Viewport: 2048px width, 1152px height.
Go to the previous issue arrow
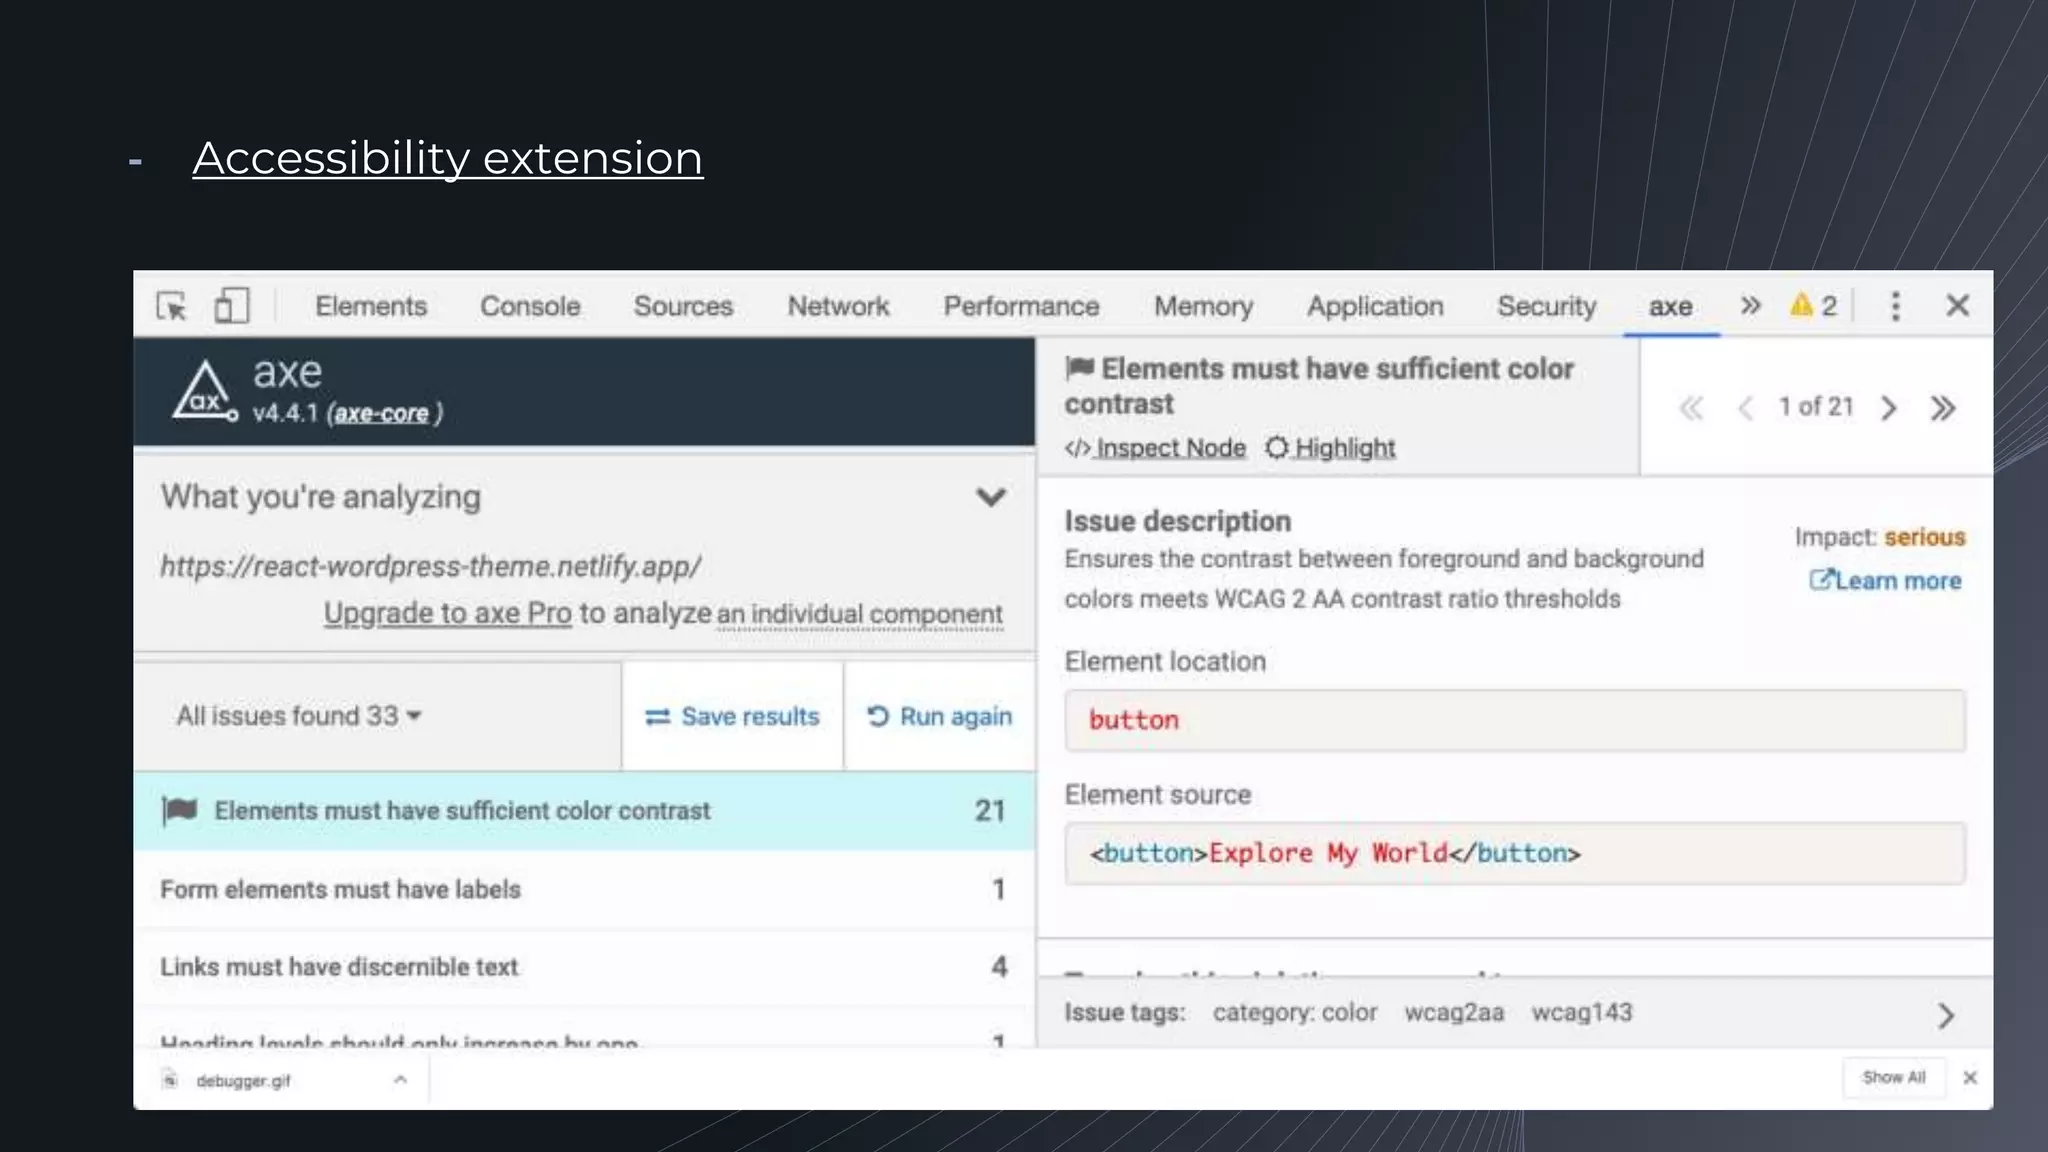pos(1746,408)
